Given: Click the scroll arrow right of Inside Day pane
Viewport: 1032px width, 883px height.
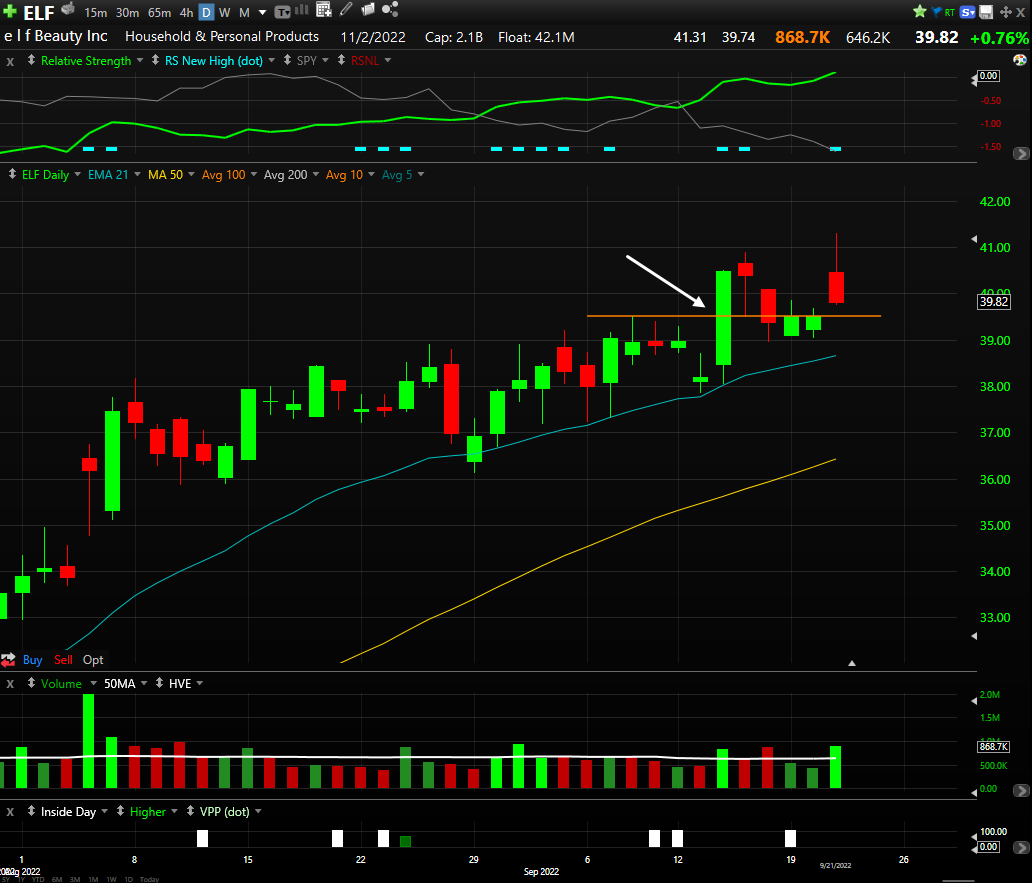Looking at the screenshot, I should click(1021, 849).
